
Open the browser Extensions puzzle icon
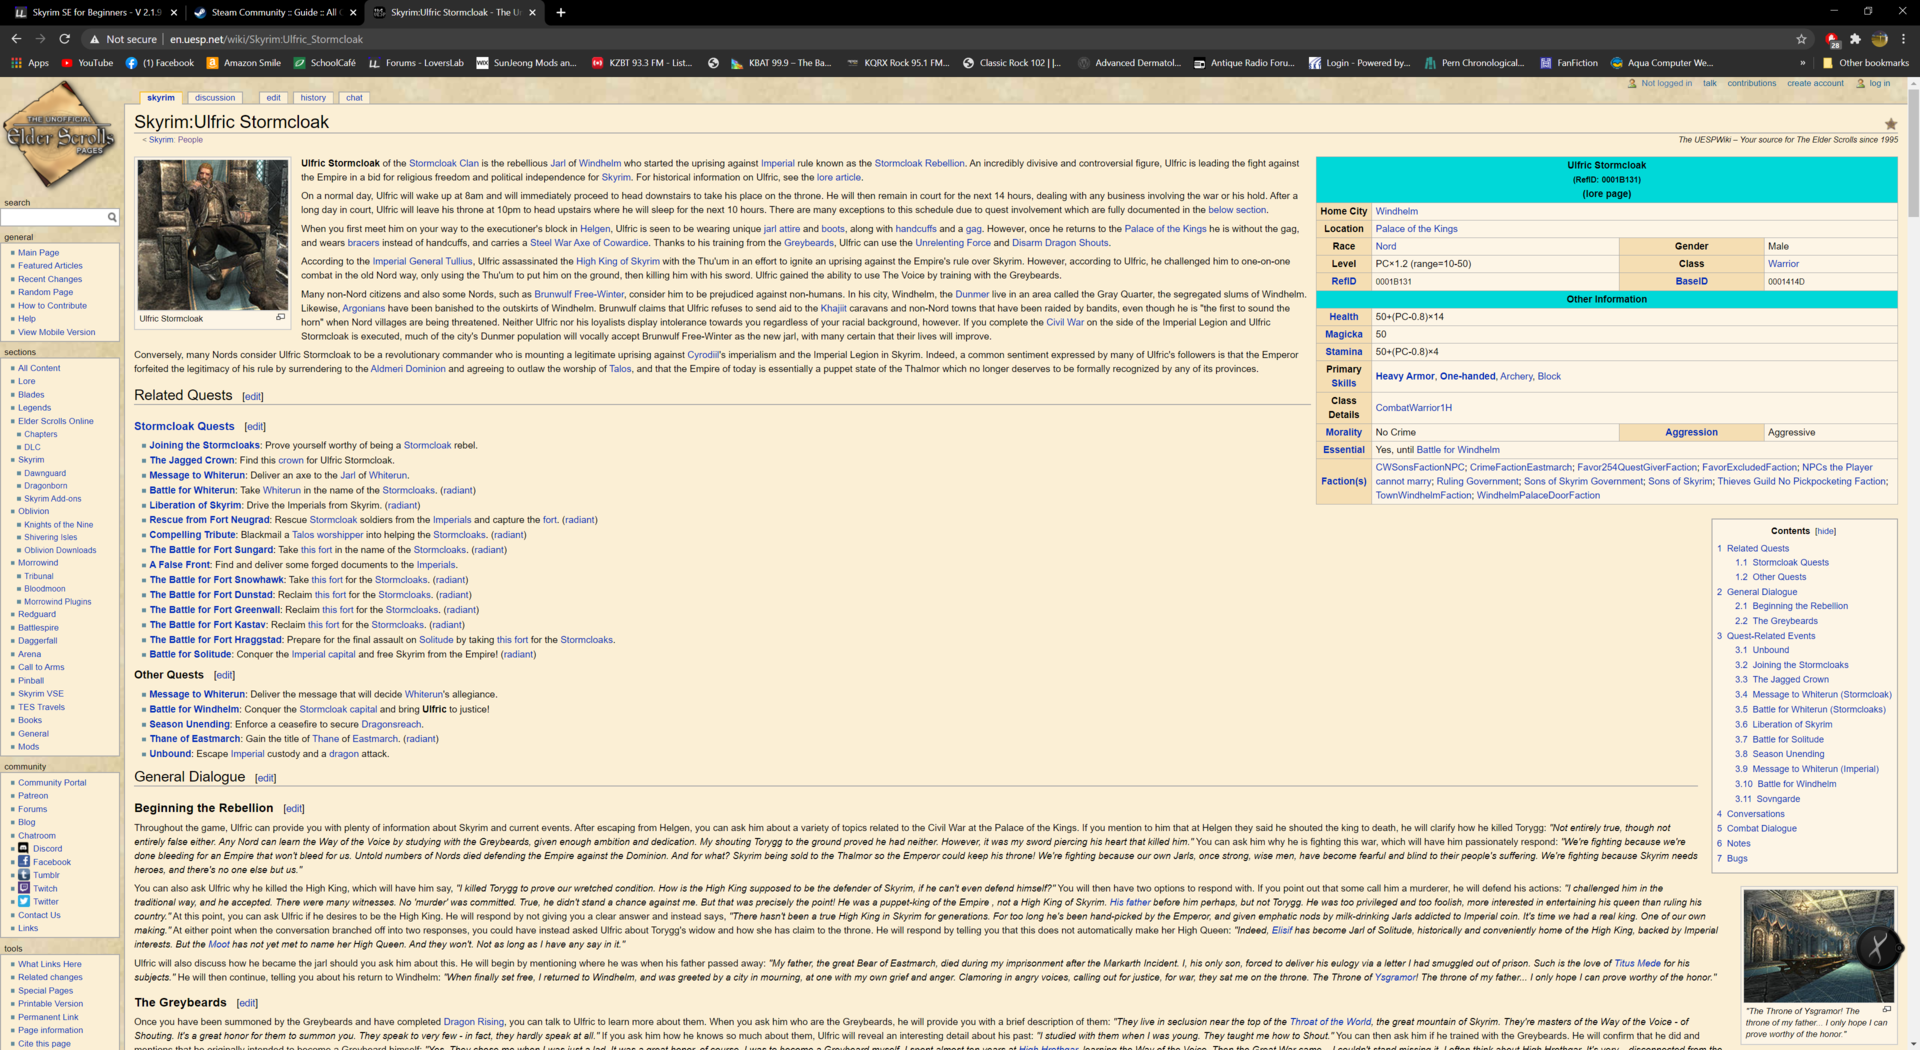pos(1855,39)
